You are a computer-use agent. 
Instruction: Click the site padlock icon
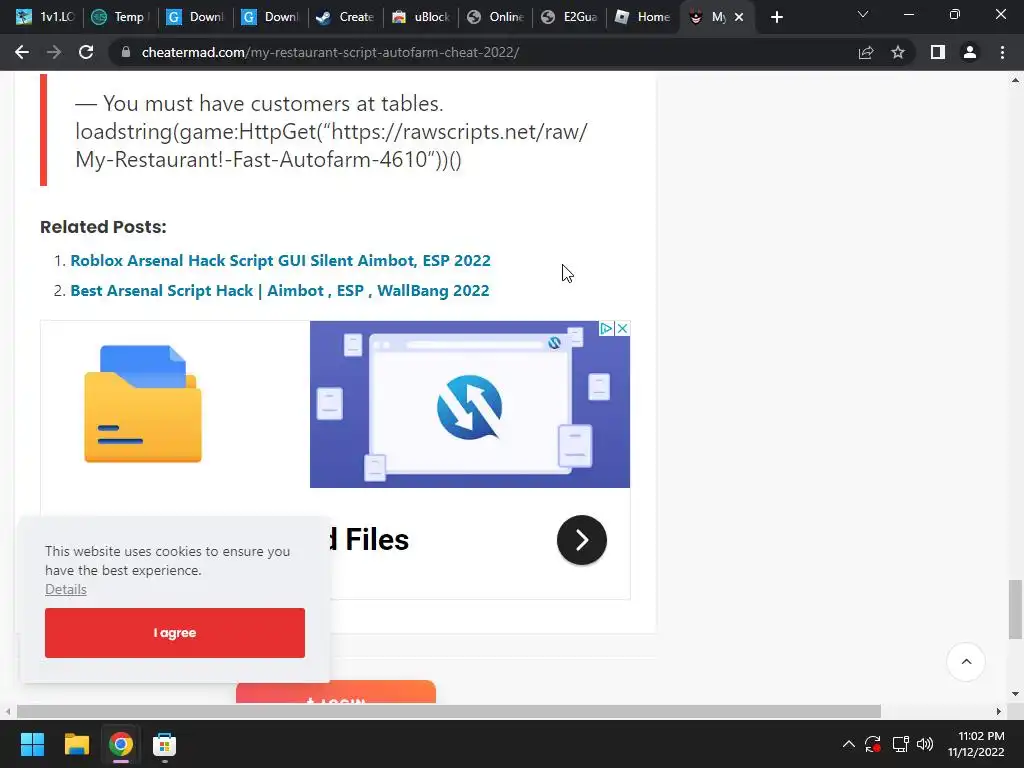(126, 52)
